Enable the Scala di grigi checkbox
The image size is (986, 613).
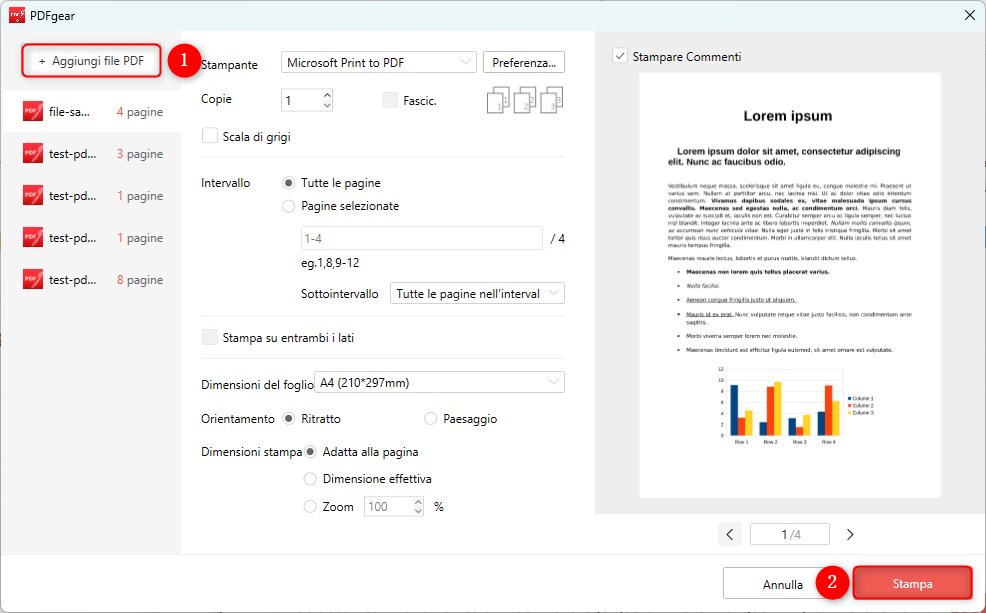(x=210, y=135)
